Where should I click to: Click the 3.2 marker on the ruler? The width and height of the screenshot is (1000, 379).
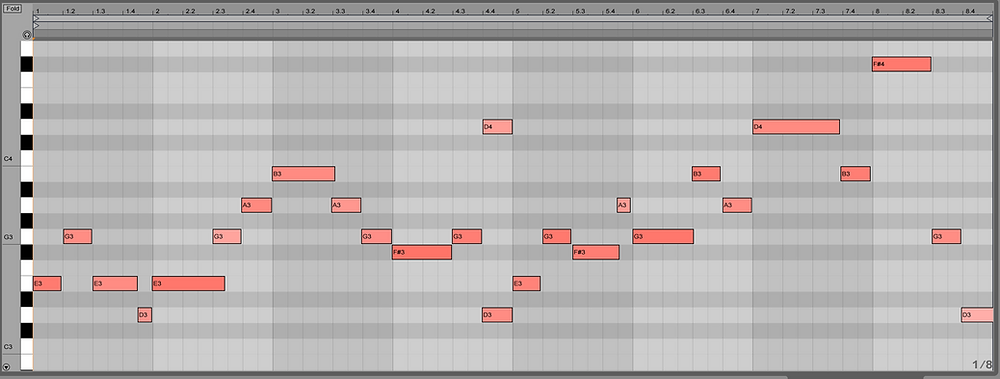pos(310,11)
